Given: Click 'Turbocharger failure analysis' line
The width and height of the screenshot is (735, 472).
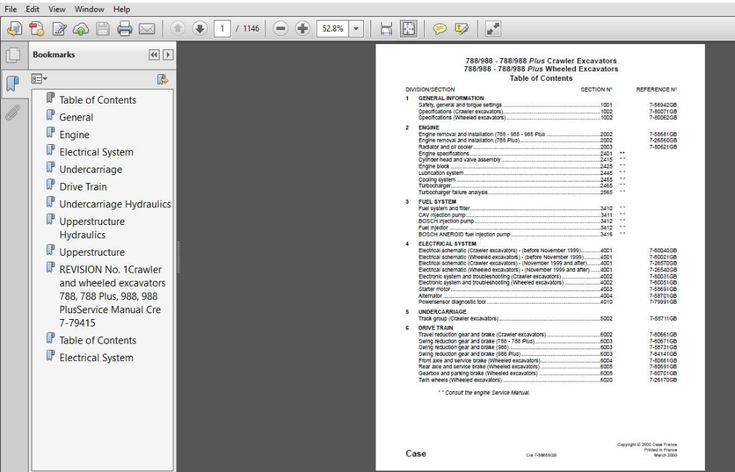Looking at the screenshot, I should (453, 192).
